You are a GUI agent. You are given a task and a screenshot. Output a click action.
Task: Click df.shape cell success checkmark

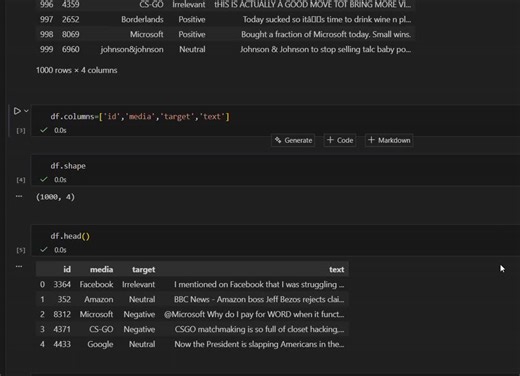[x=44, y=179]
